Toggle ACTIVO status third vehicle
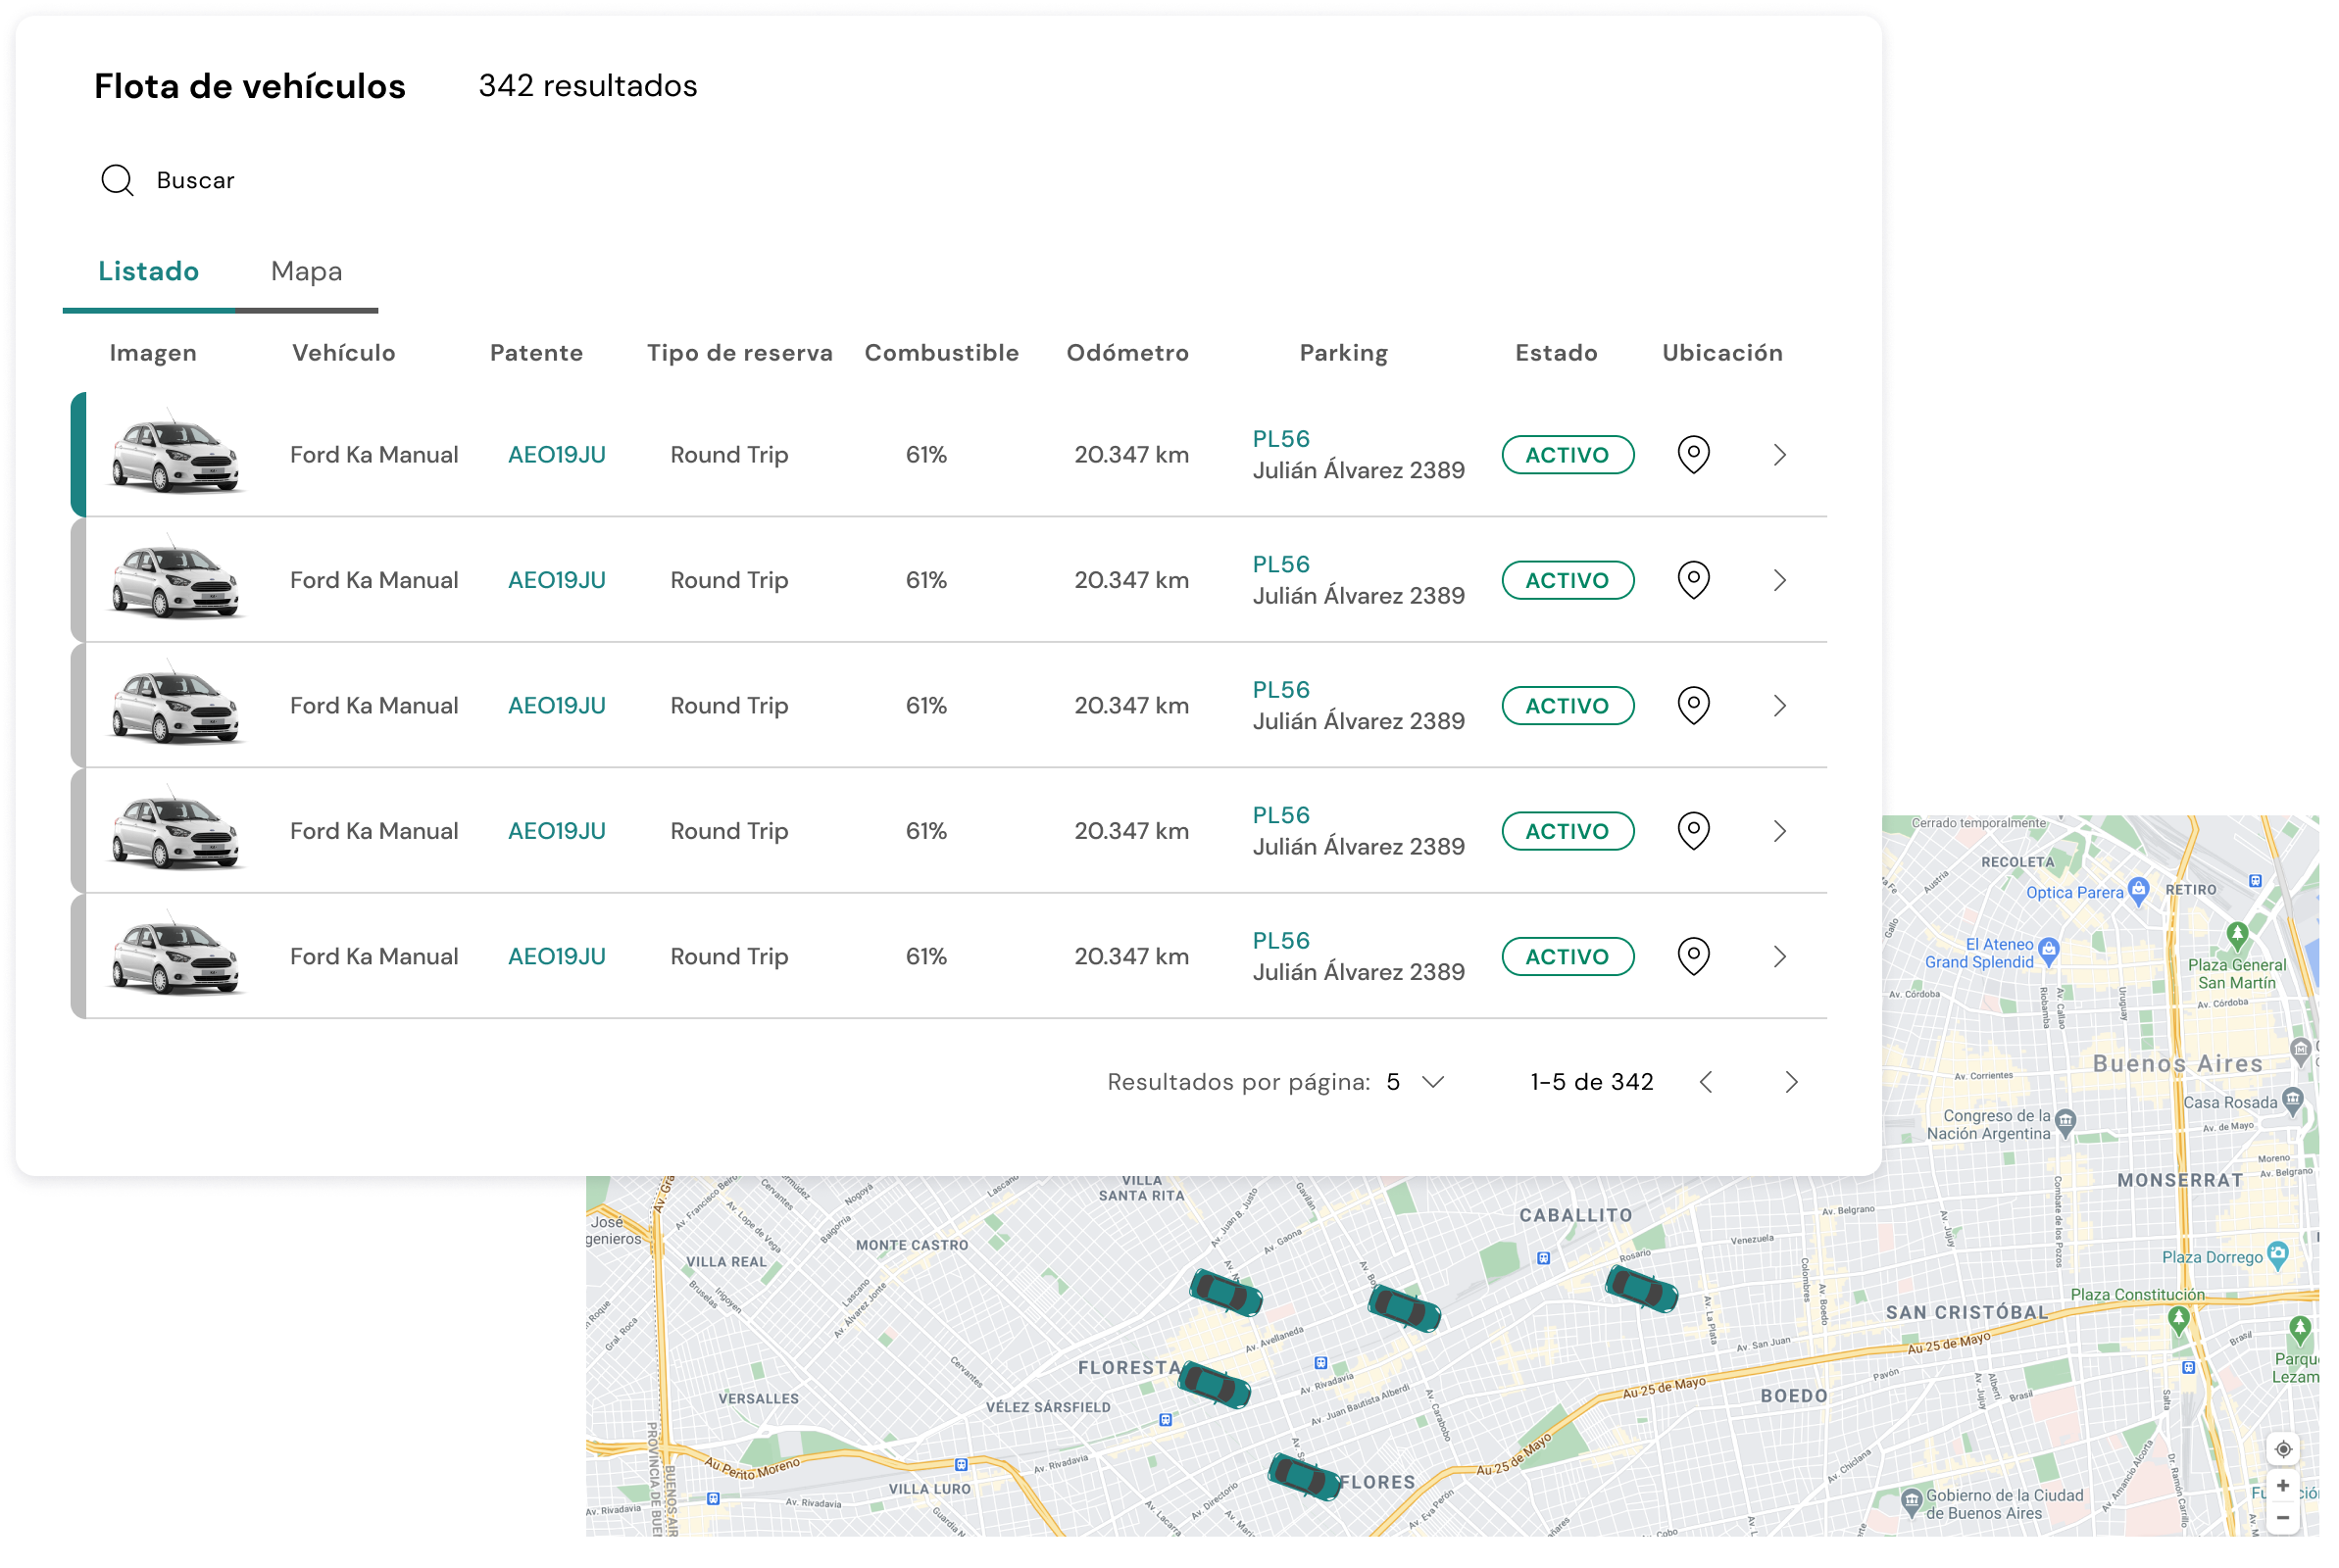The width and height of the screenshot is (2339, 1568). tap(1566, 706)
